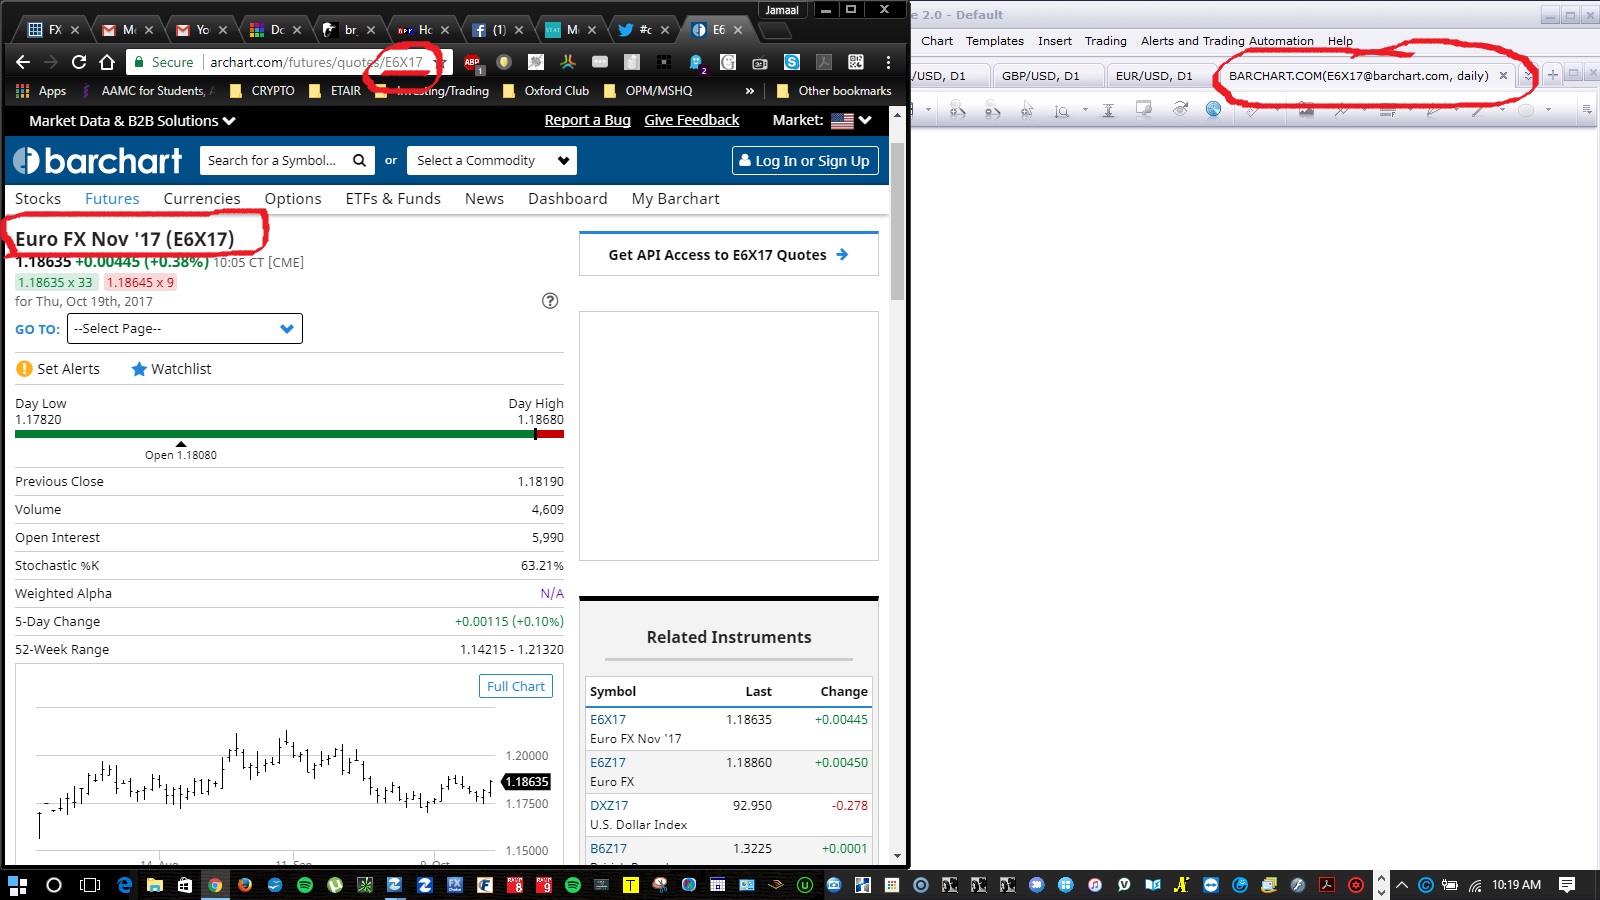Open Cortana search circle on taskbar
The image size is (1600, 900).
(54, 885)
